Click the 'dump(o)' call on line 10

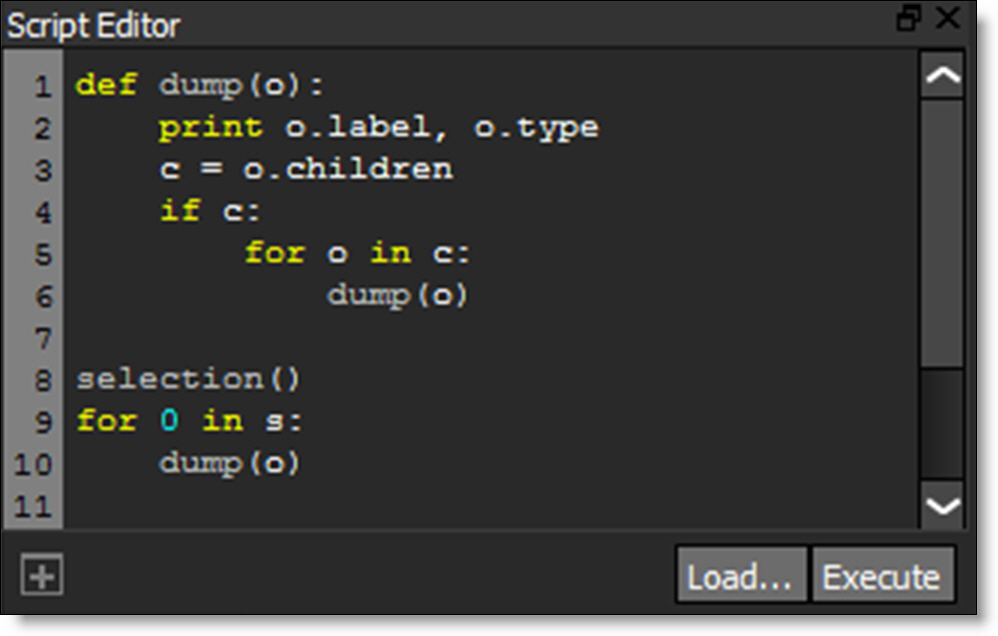tap(229, 464)
